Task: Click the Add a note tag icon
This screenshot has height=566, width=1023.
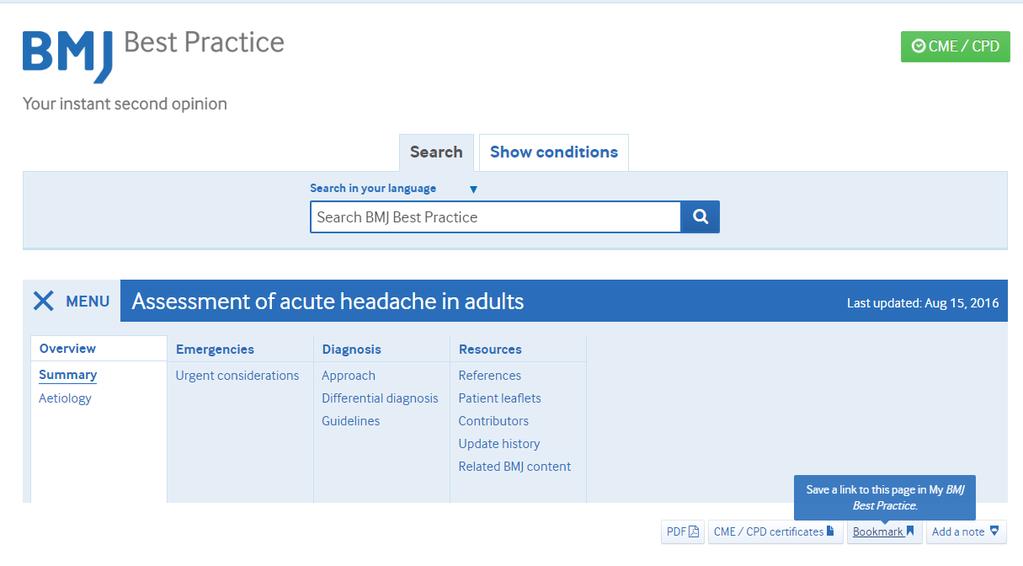Action: (994, 531)
